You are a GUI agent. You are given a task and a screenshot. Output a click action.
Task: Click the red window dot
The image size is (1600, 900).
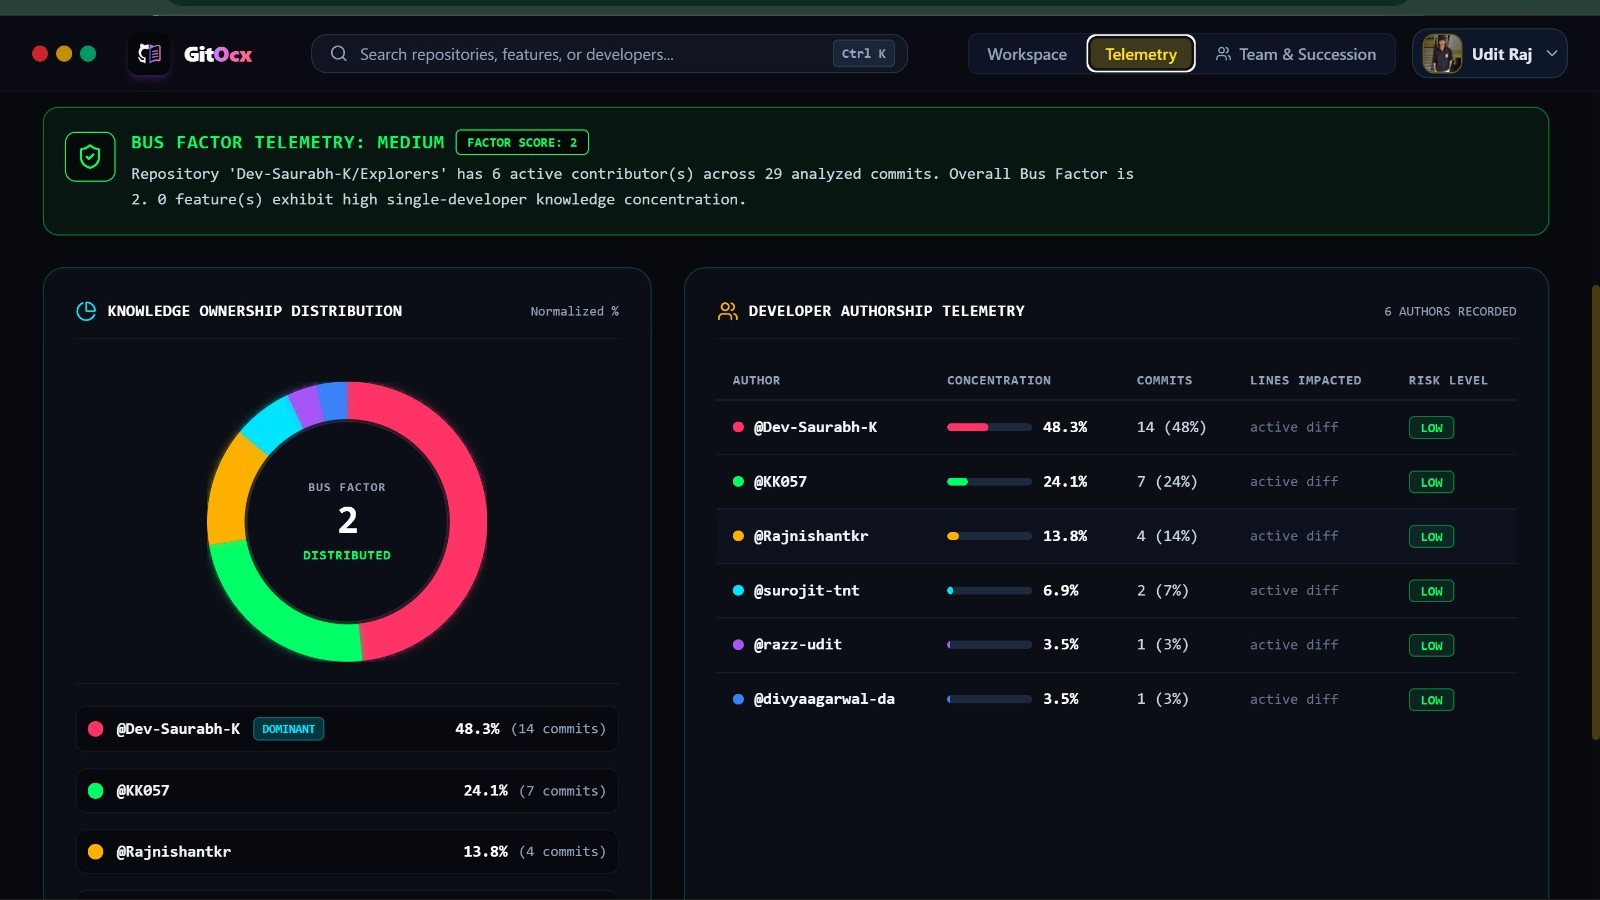(40, 54)
